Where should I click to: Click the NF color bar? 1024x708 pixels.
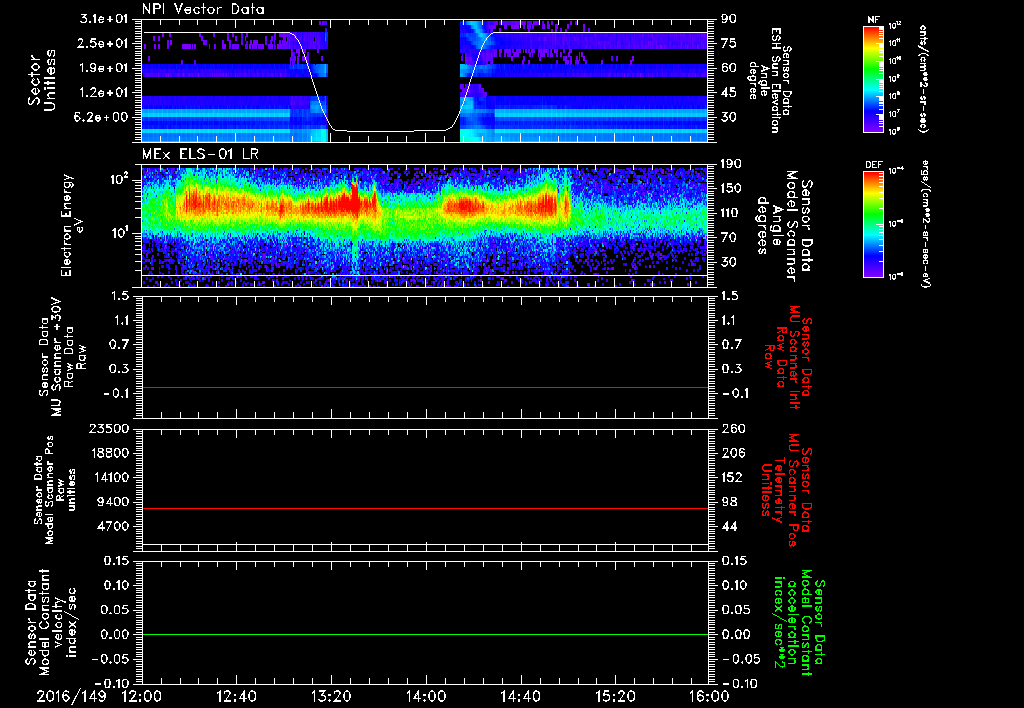coord(874,78)
